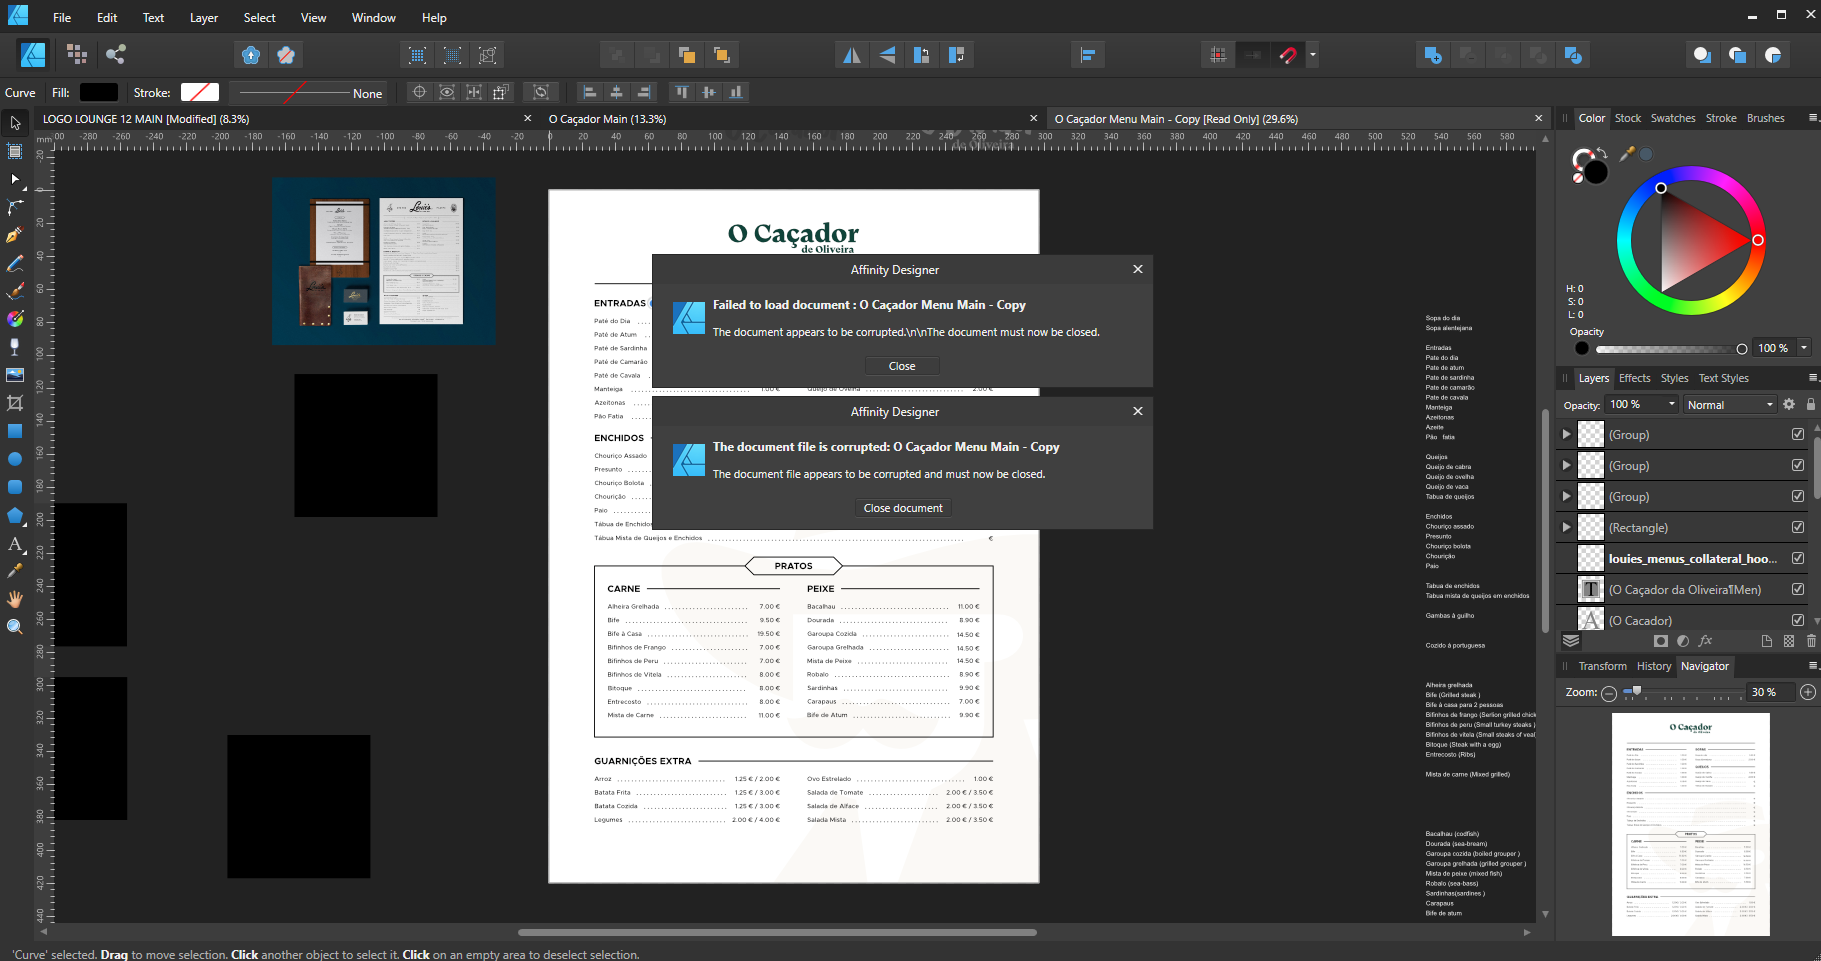Toggle visibility of (Rectangle) layer
1821x961 pixels.
(1798, 527)
